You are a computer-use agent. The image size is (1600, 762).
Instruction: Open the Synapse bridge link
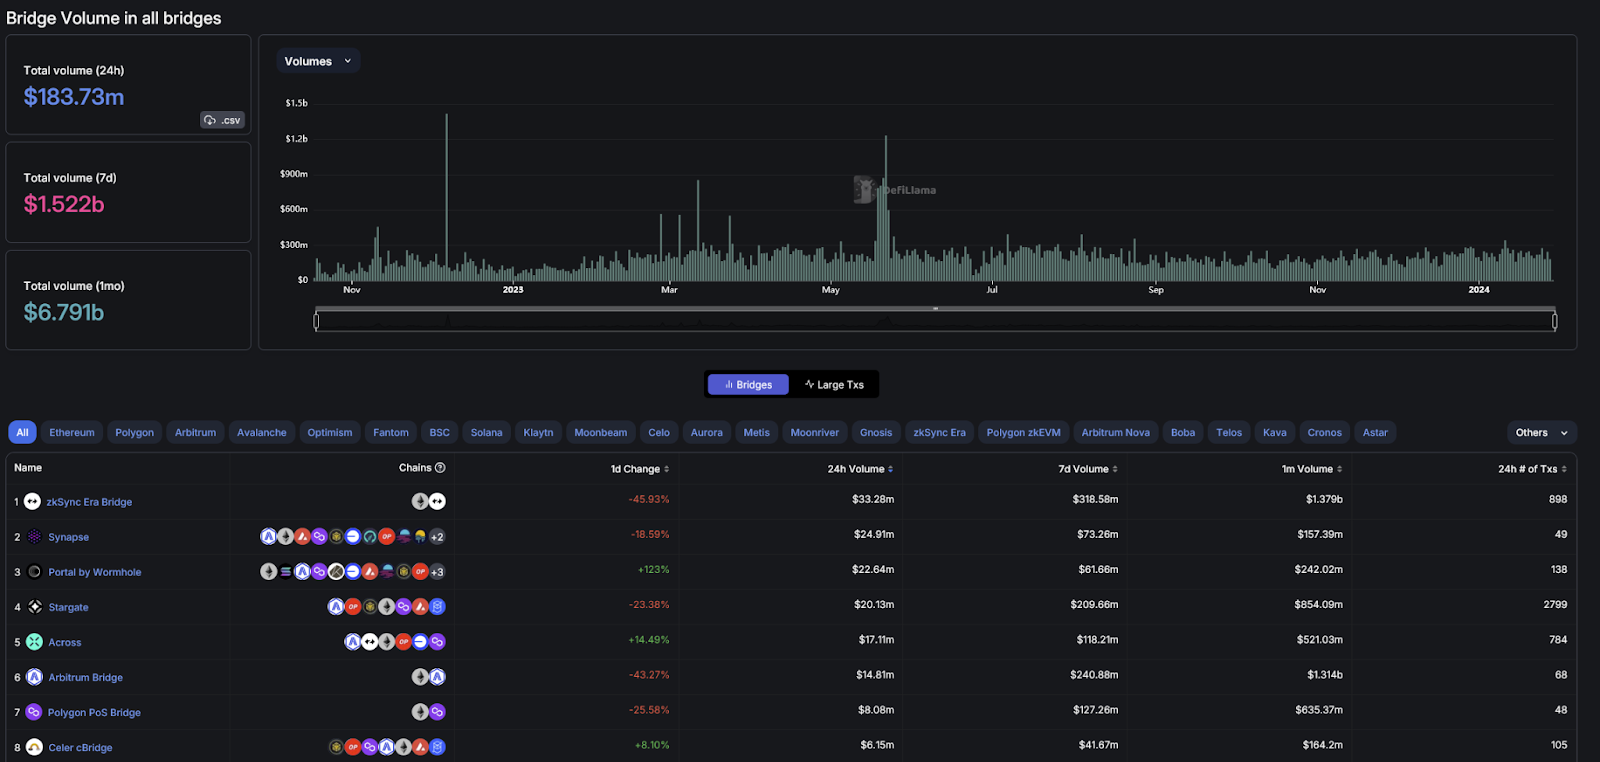tap(69, 537)
